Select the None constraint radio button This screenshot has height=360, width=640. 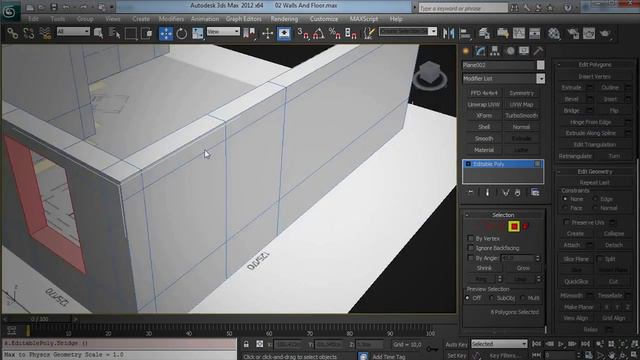565,199
